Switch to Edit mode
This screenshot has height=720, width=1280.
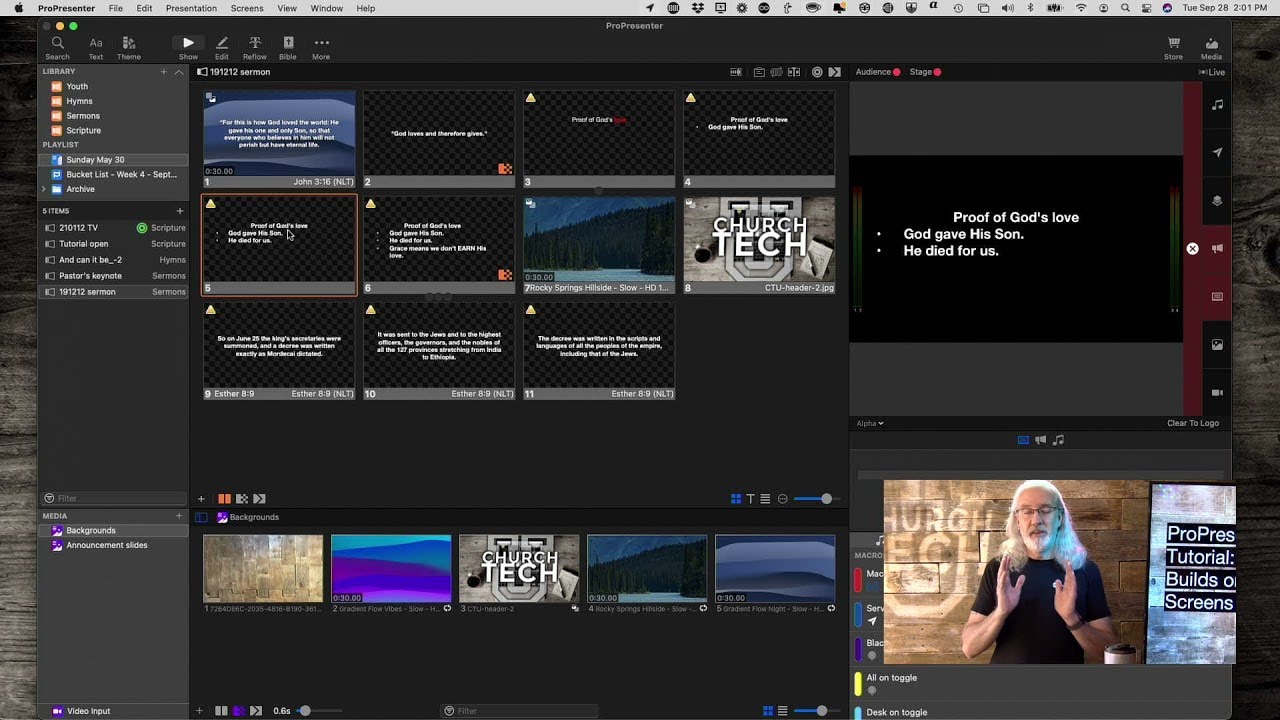222,48
